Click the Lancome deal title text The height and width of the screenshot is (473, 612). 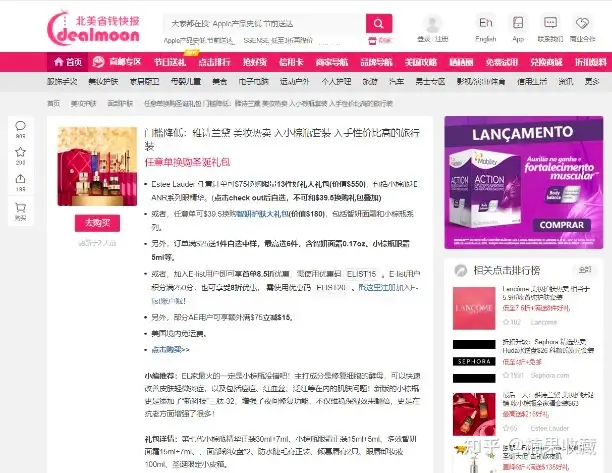546,293
